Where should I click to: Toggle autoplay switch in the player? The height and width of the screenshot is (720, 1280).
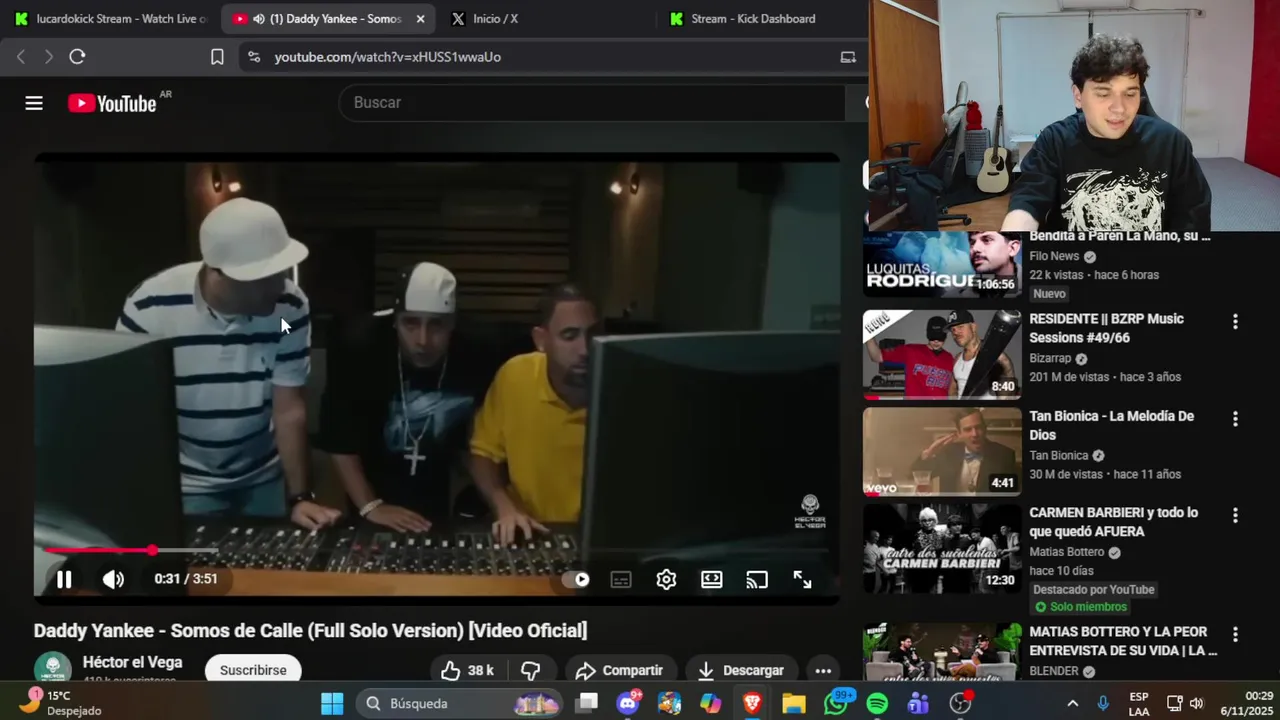tap(576, 579)
